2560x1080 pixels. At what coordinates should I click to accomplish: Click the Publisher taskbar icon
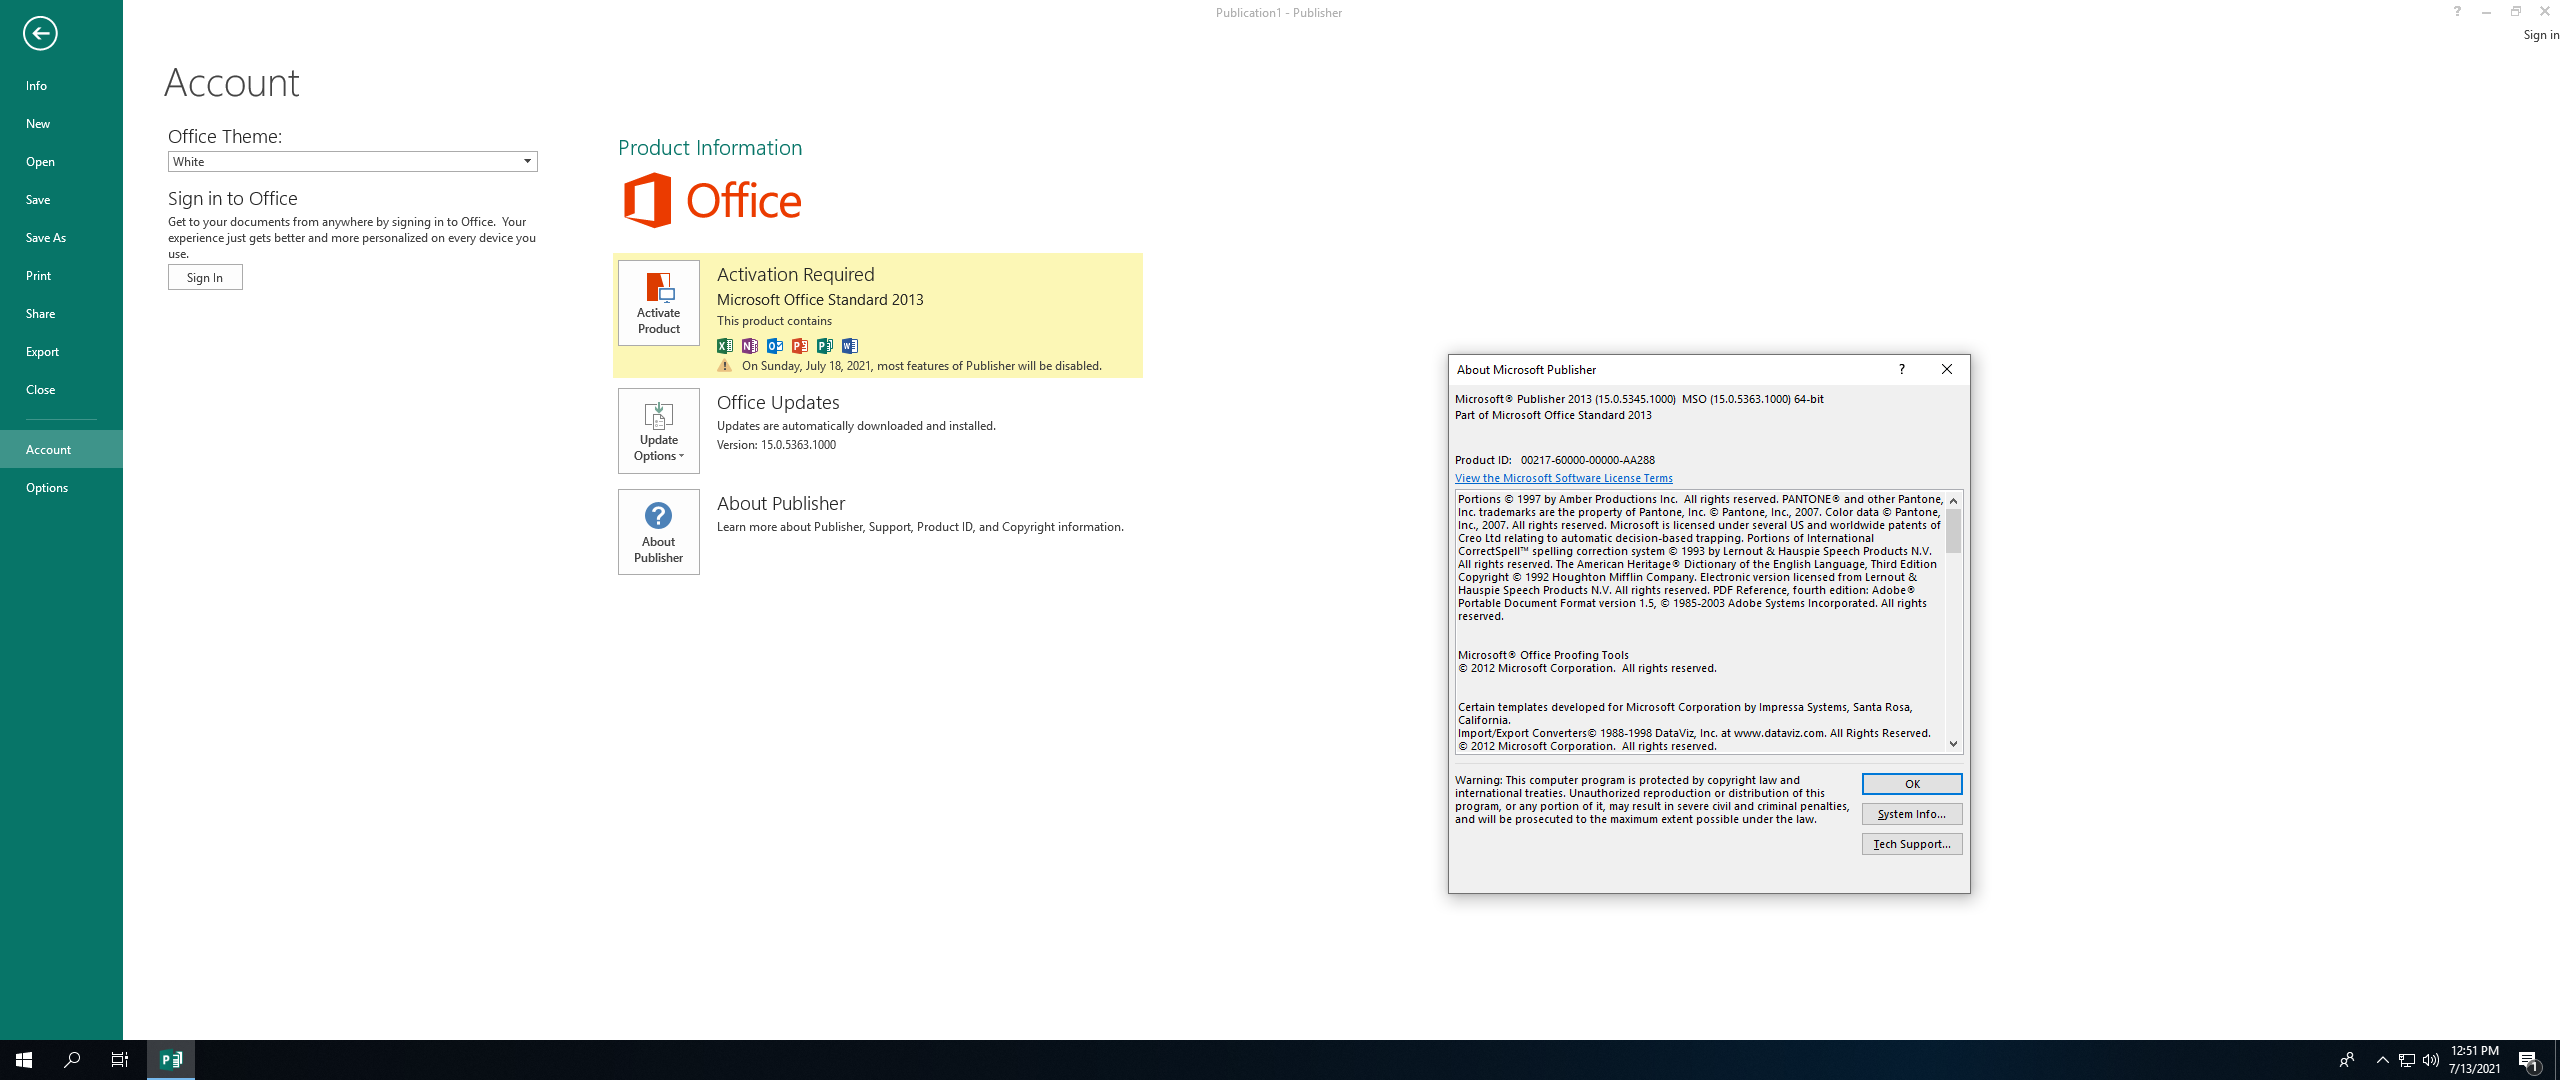pos(171,1060)
